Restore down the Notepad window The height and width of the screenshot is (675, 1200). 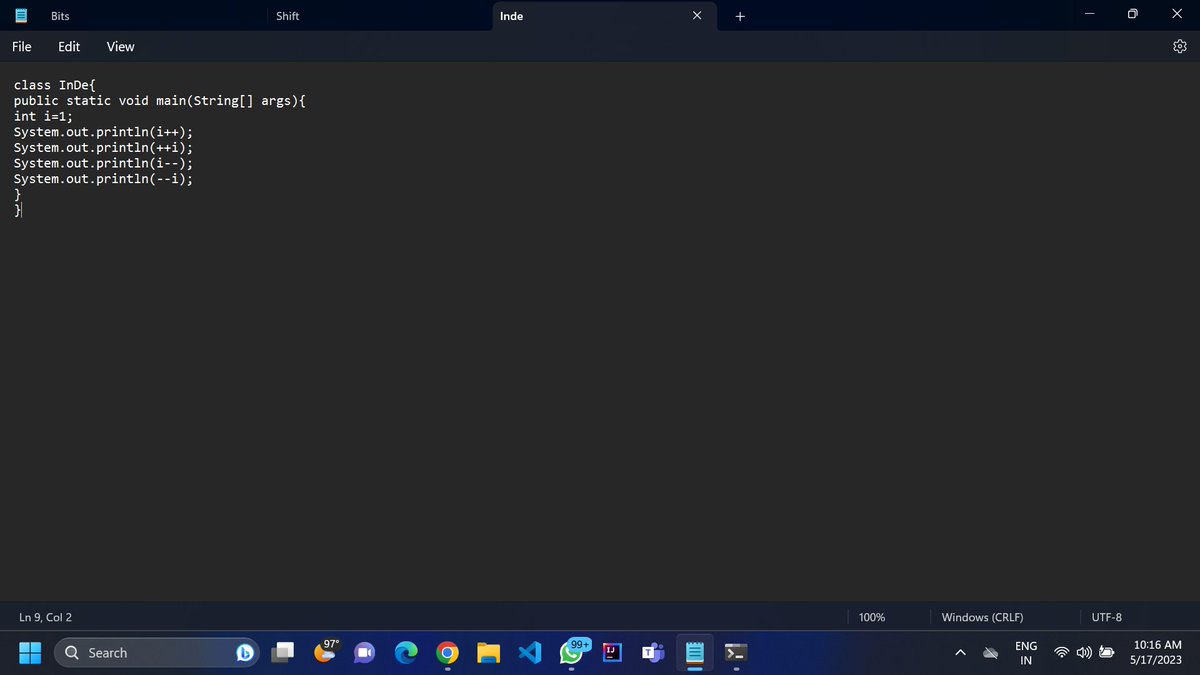pos(1134,16)
